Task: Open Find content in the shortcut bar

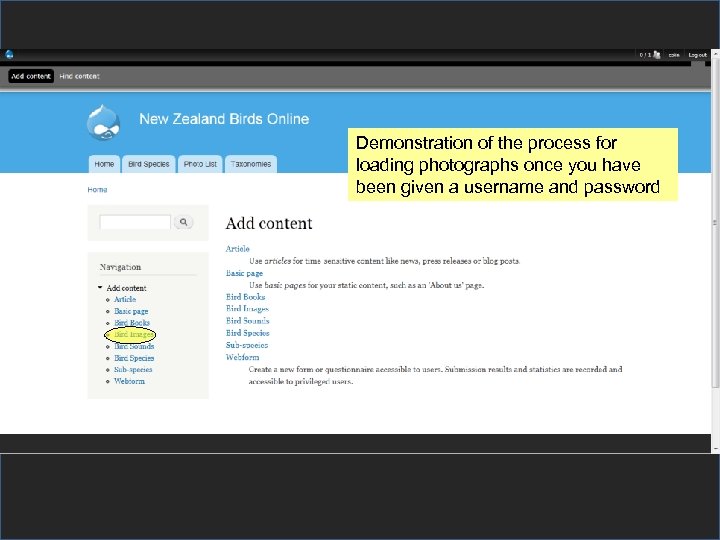Action: point(79,76)
